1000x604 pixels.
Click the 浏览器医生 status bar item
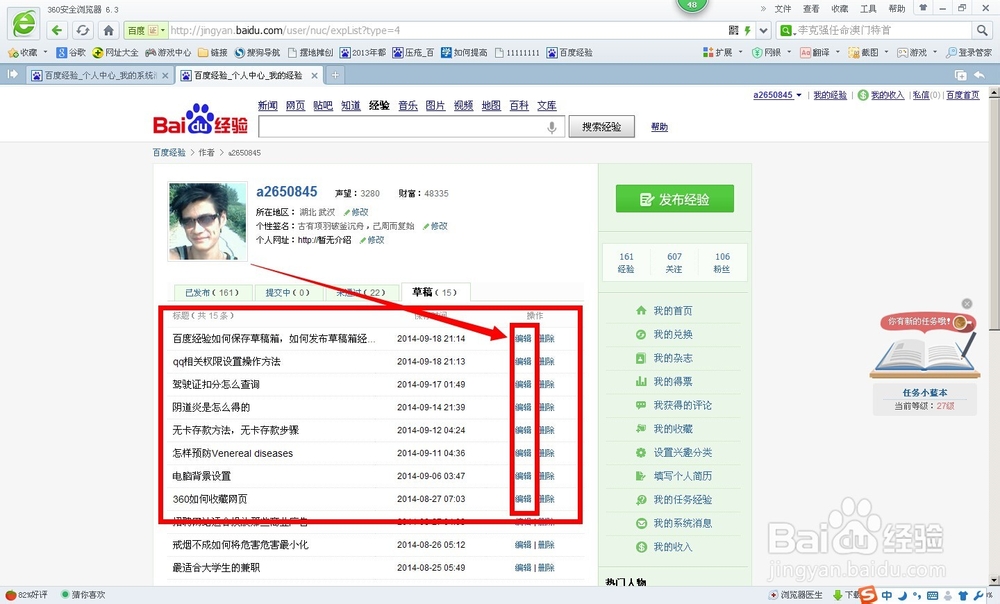point(796,594)
